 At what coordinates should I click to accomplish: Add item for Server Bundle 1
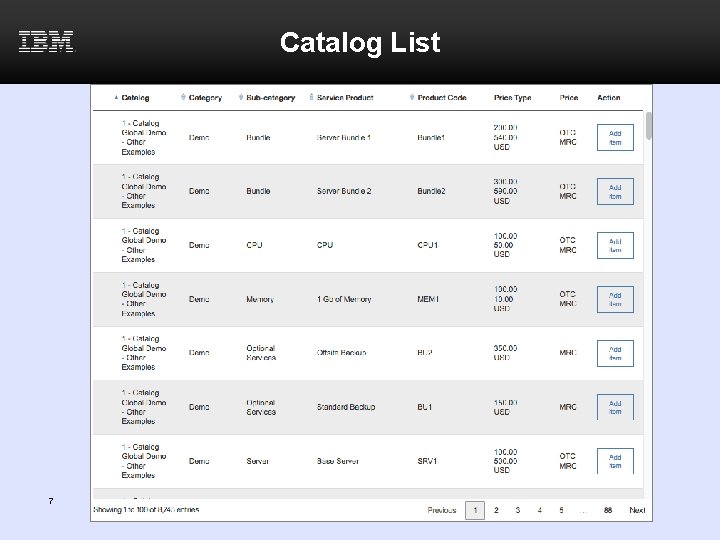(615, 137)
